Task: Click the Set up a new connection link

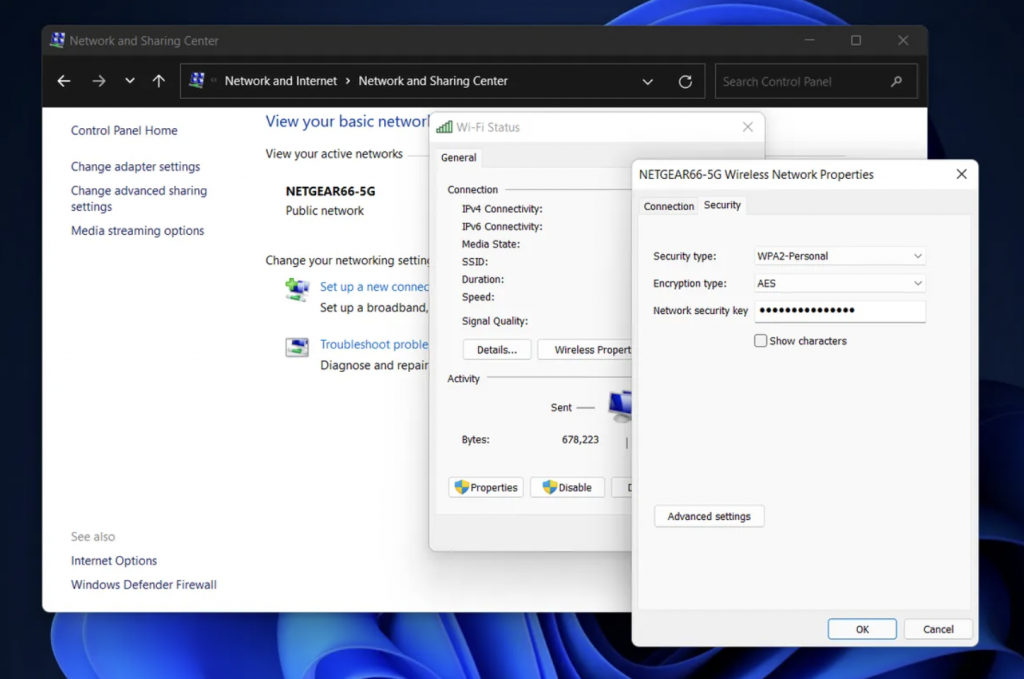Action: [x=374, y=287]
